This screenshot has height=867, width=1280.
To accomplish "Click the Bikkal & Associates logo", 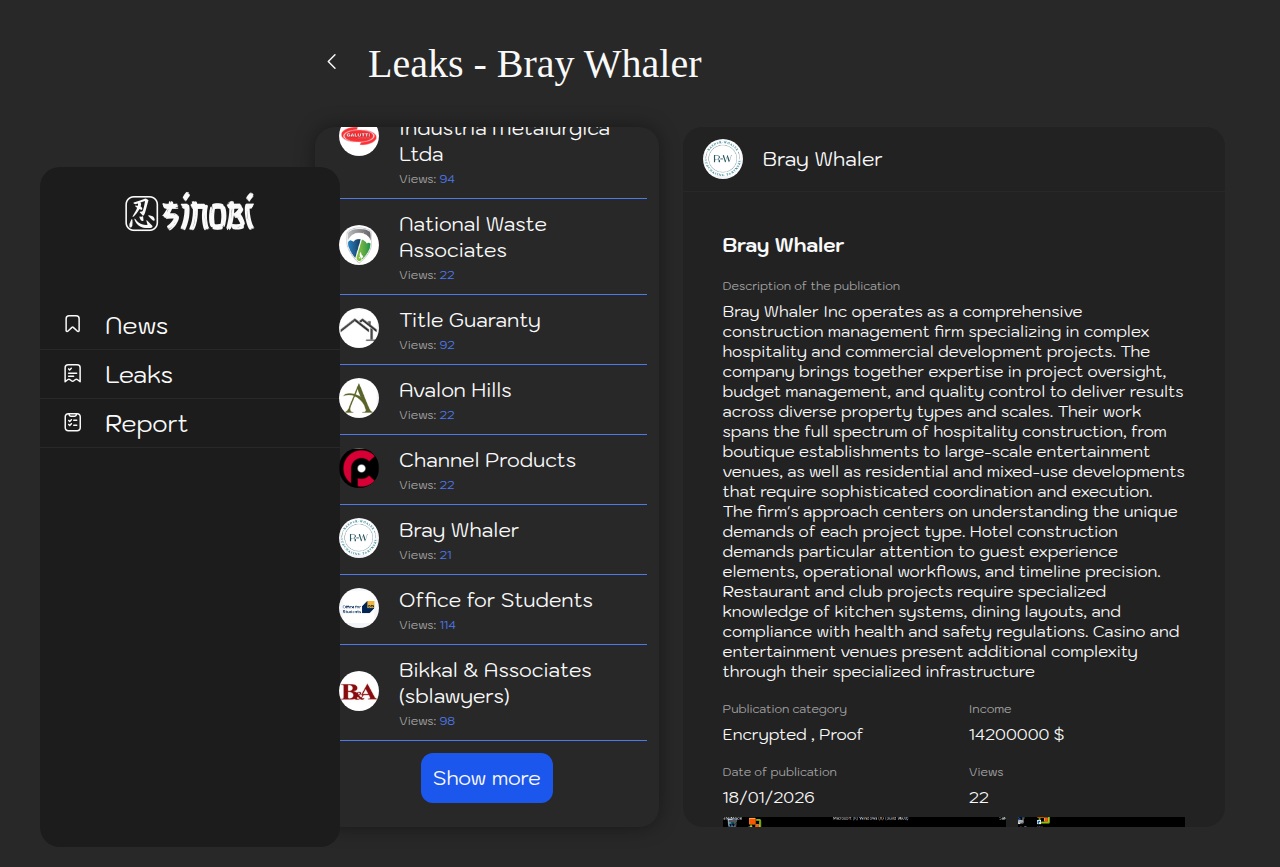I will [x=359, y=691].
